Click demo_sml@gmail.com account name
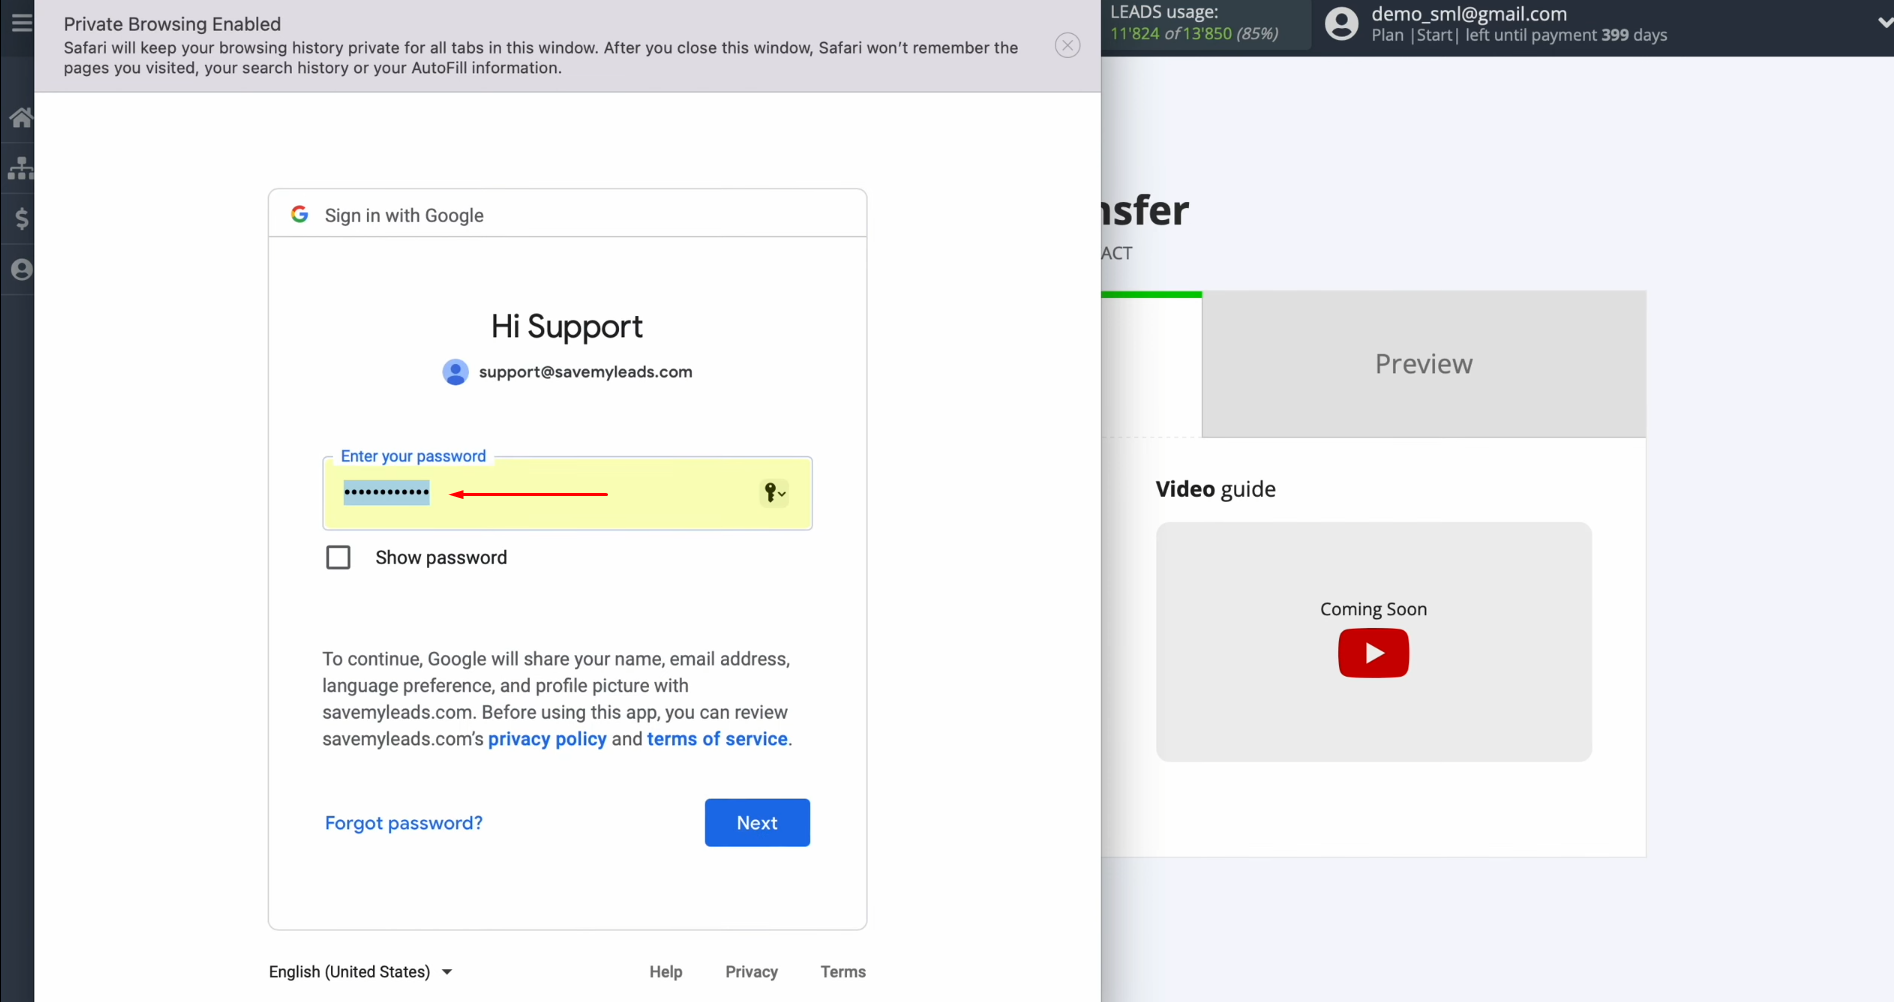 tap(1469, 14)
